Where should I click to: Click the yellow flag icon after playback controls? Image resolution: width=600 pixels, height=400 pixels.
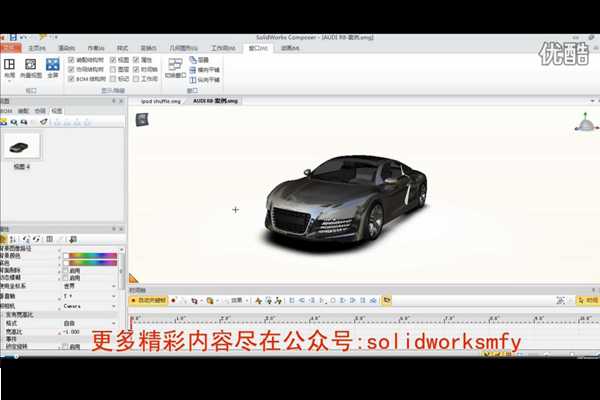(x=387, y=300)
